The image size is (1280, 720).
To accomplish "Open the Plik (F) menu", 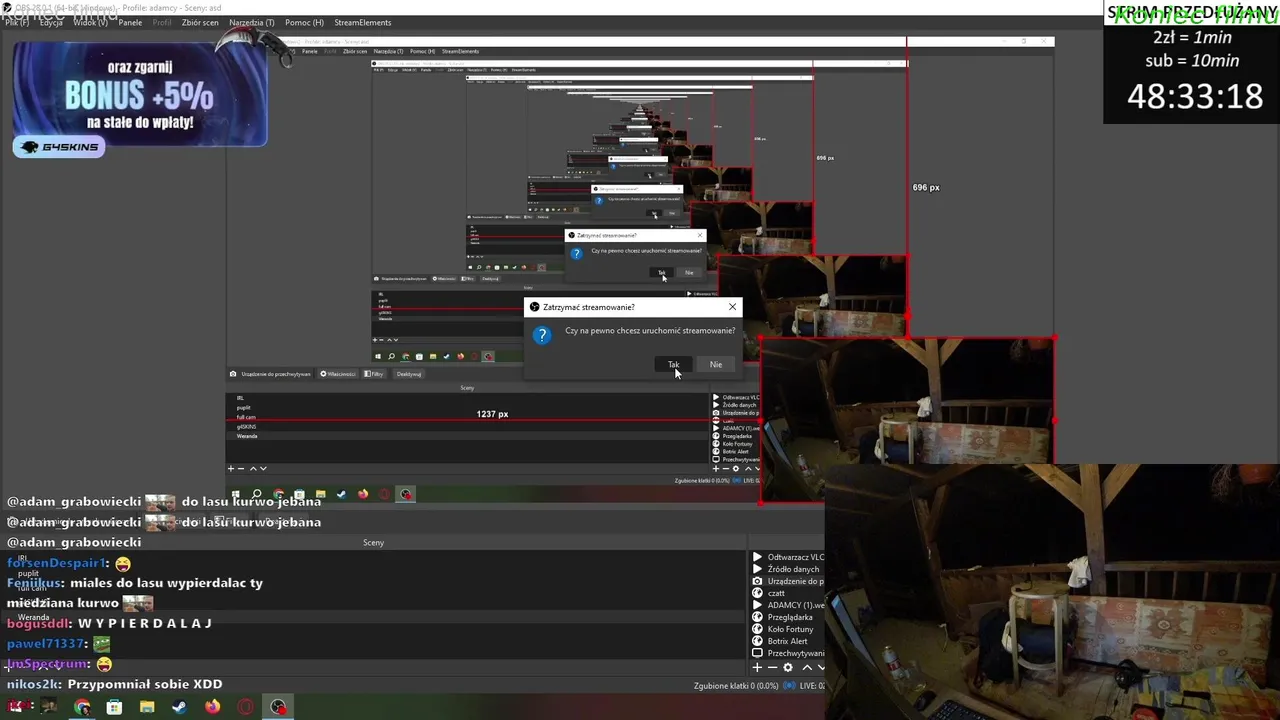I will pyautogui.click(x=16, y=22).
